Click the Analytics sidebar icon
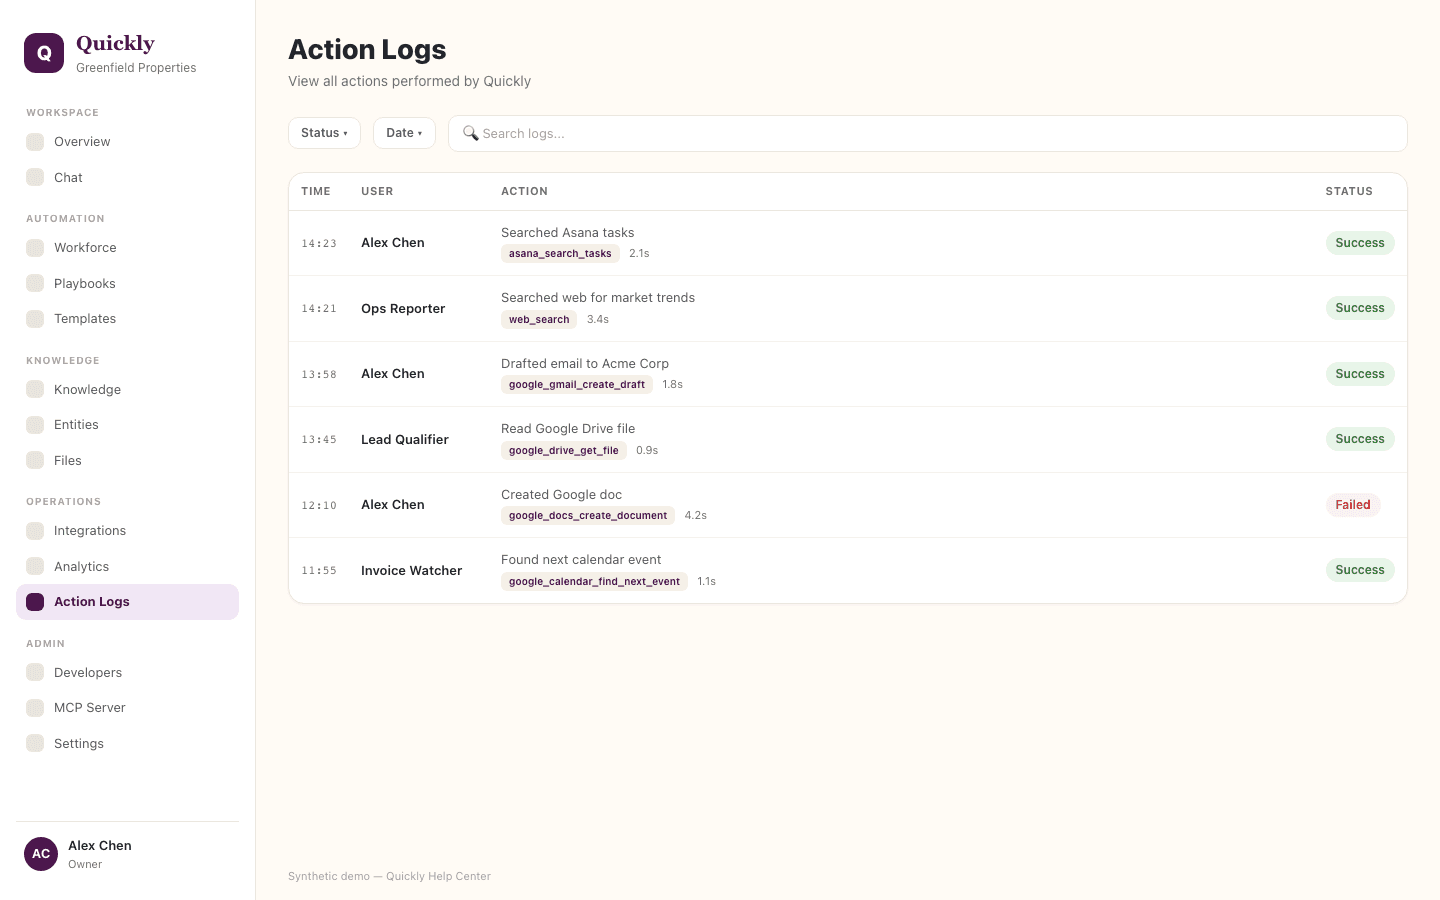This screenshot has height=900, width=1440. pyautogui.click(x=35, y=566)
